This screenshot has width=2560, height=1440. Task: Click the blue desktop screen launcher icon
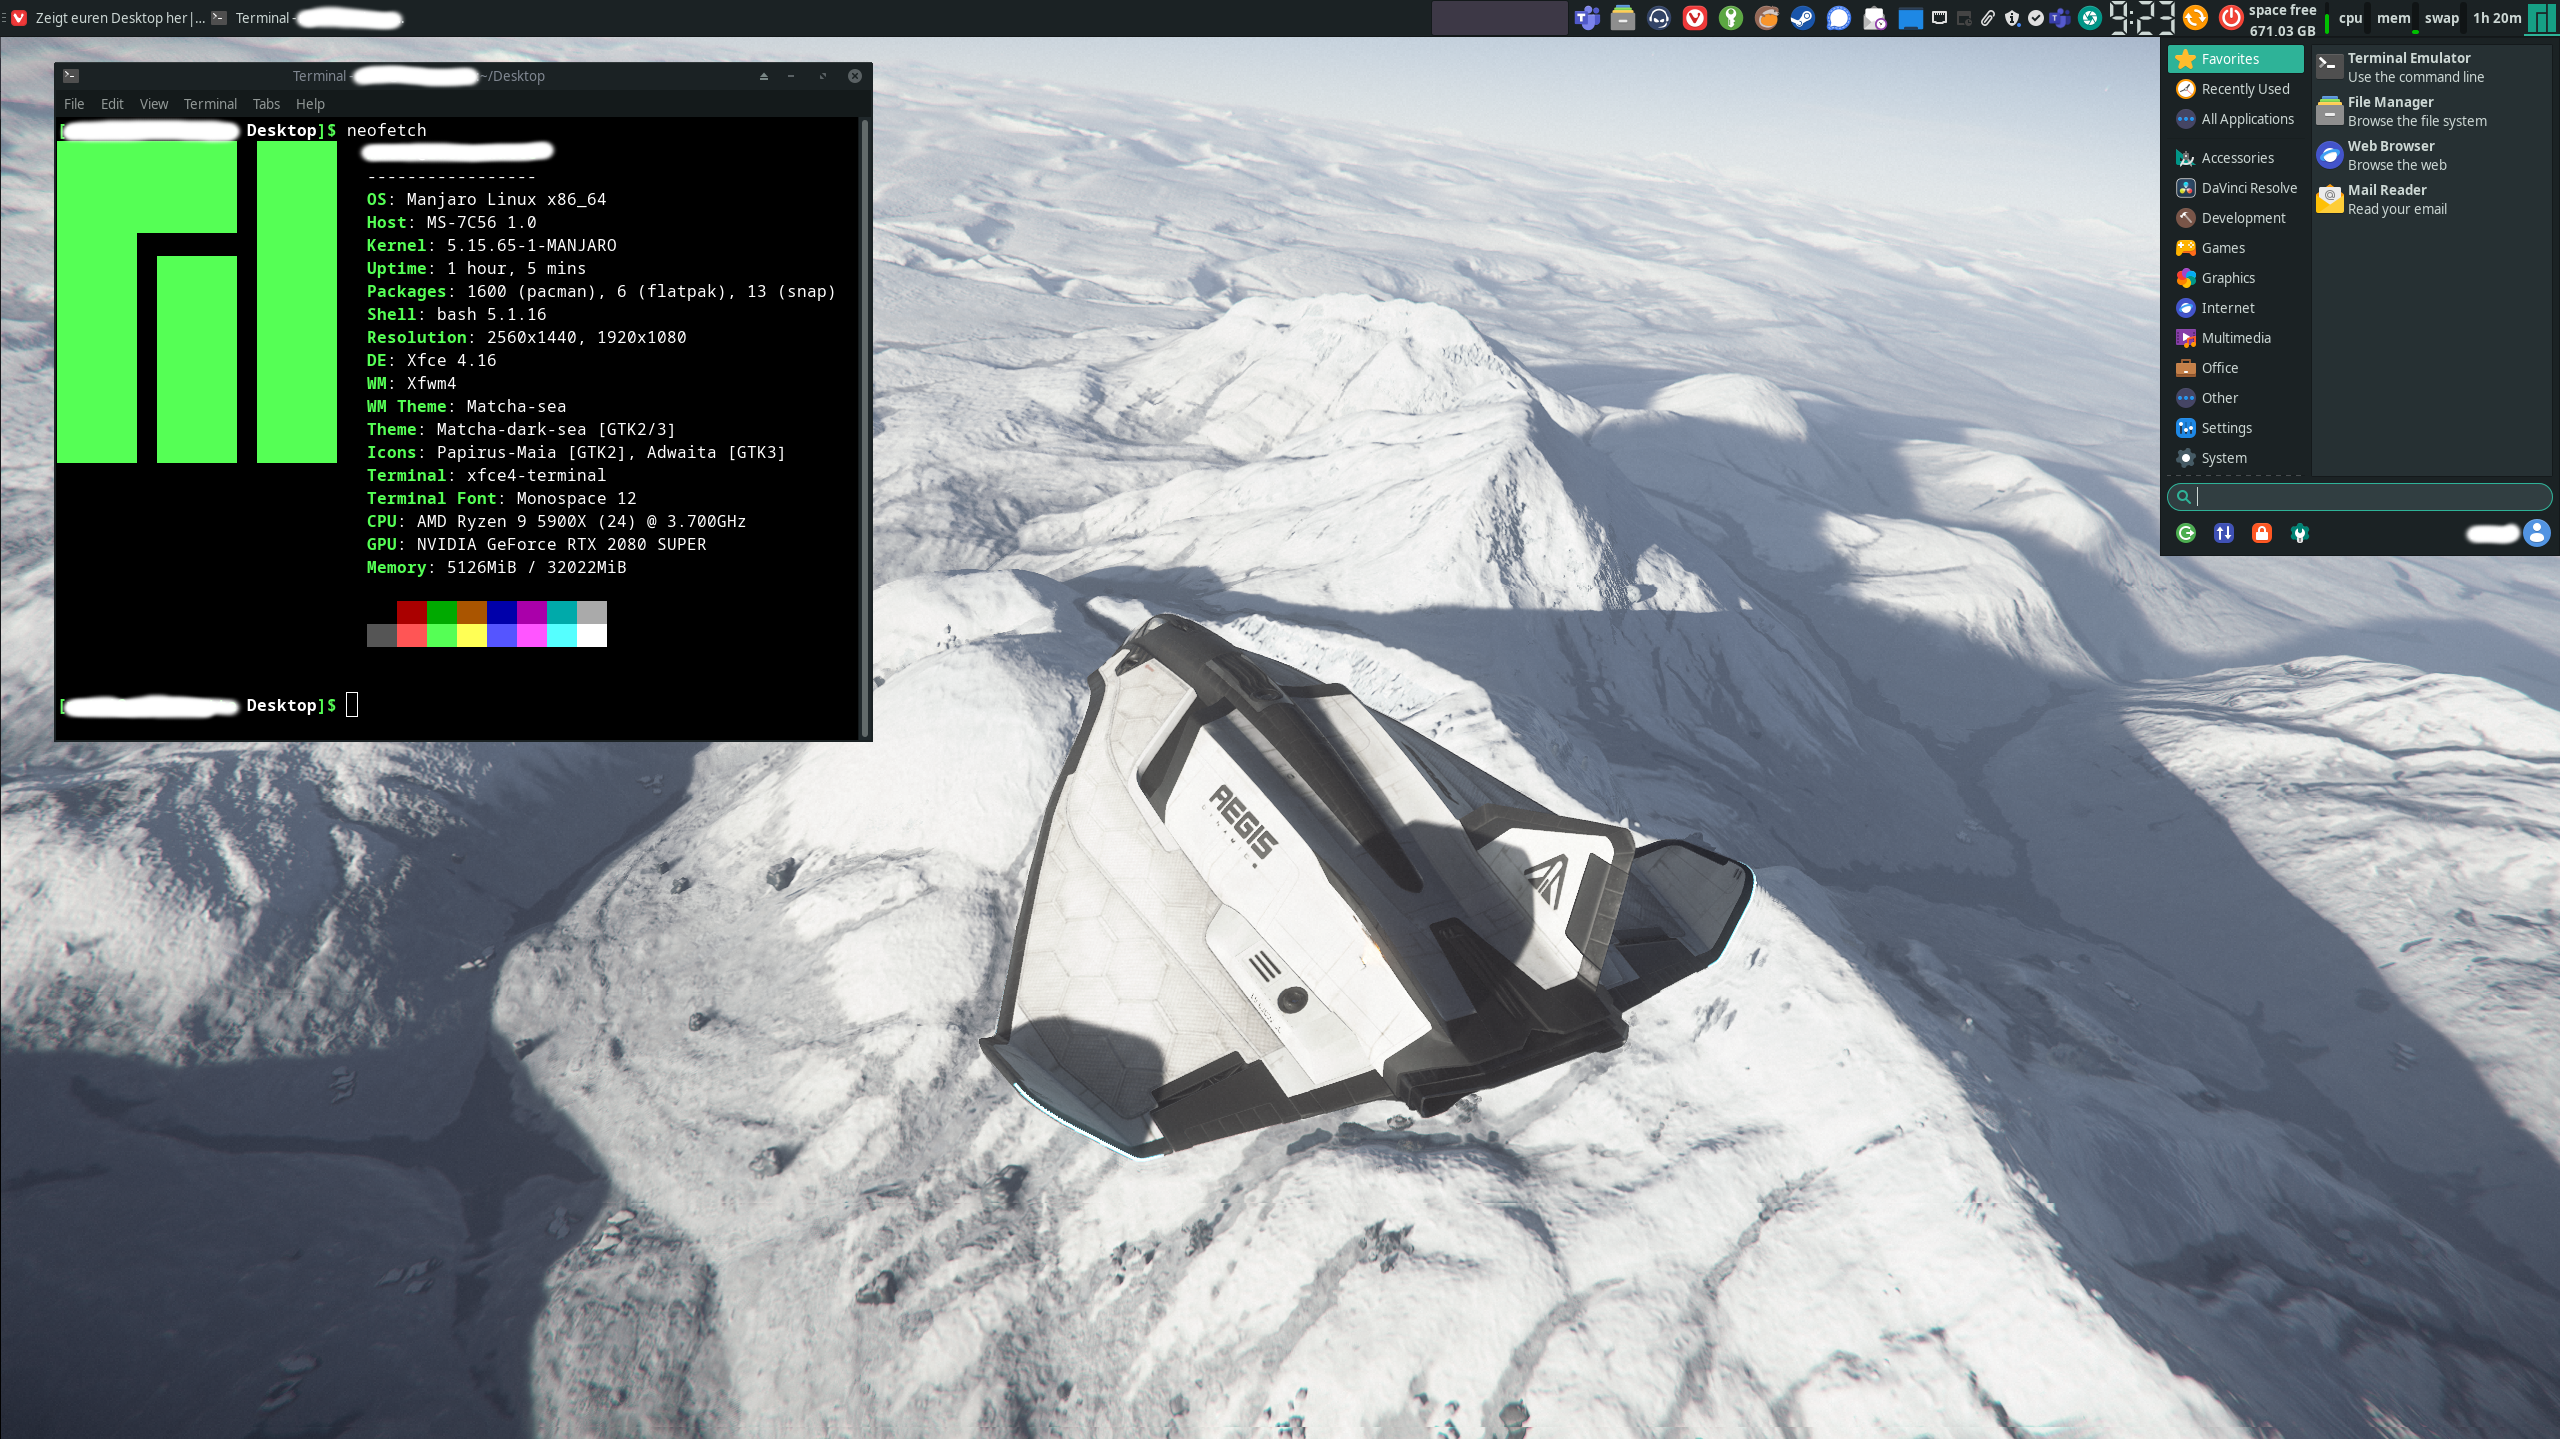point(1911,18)
